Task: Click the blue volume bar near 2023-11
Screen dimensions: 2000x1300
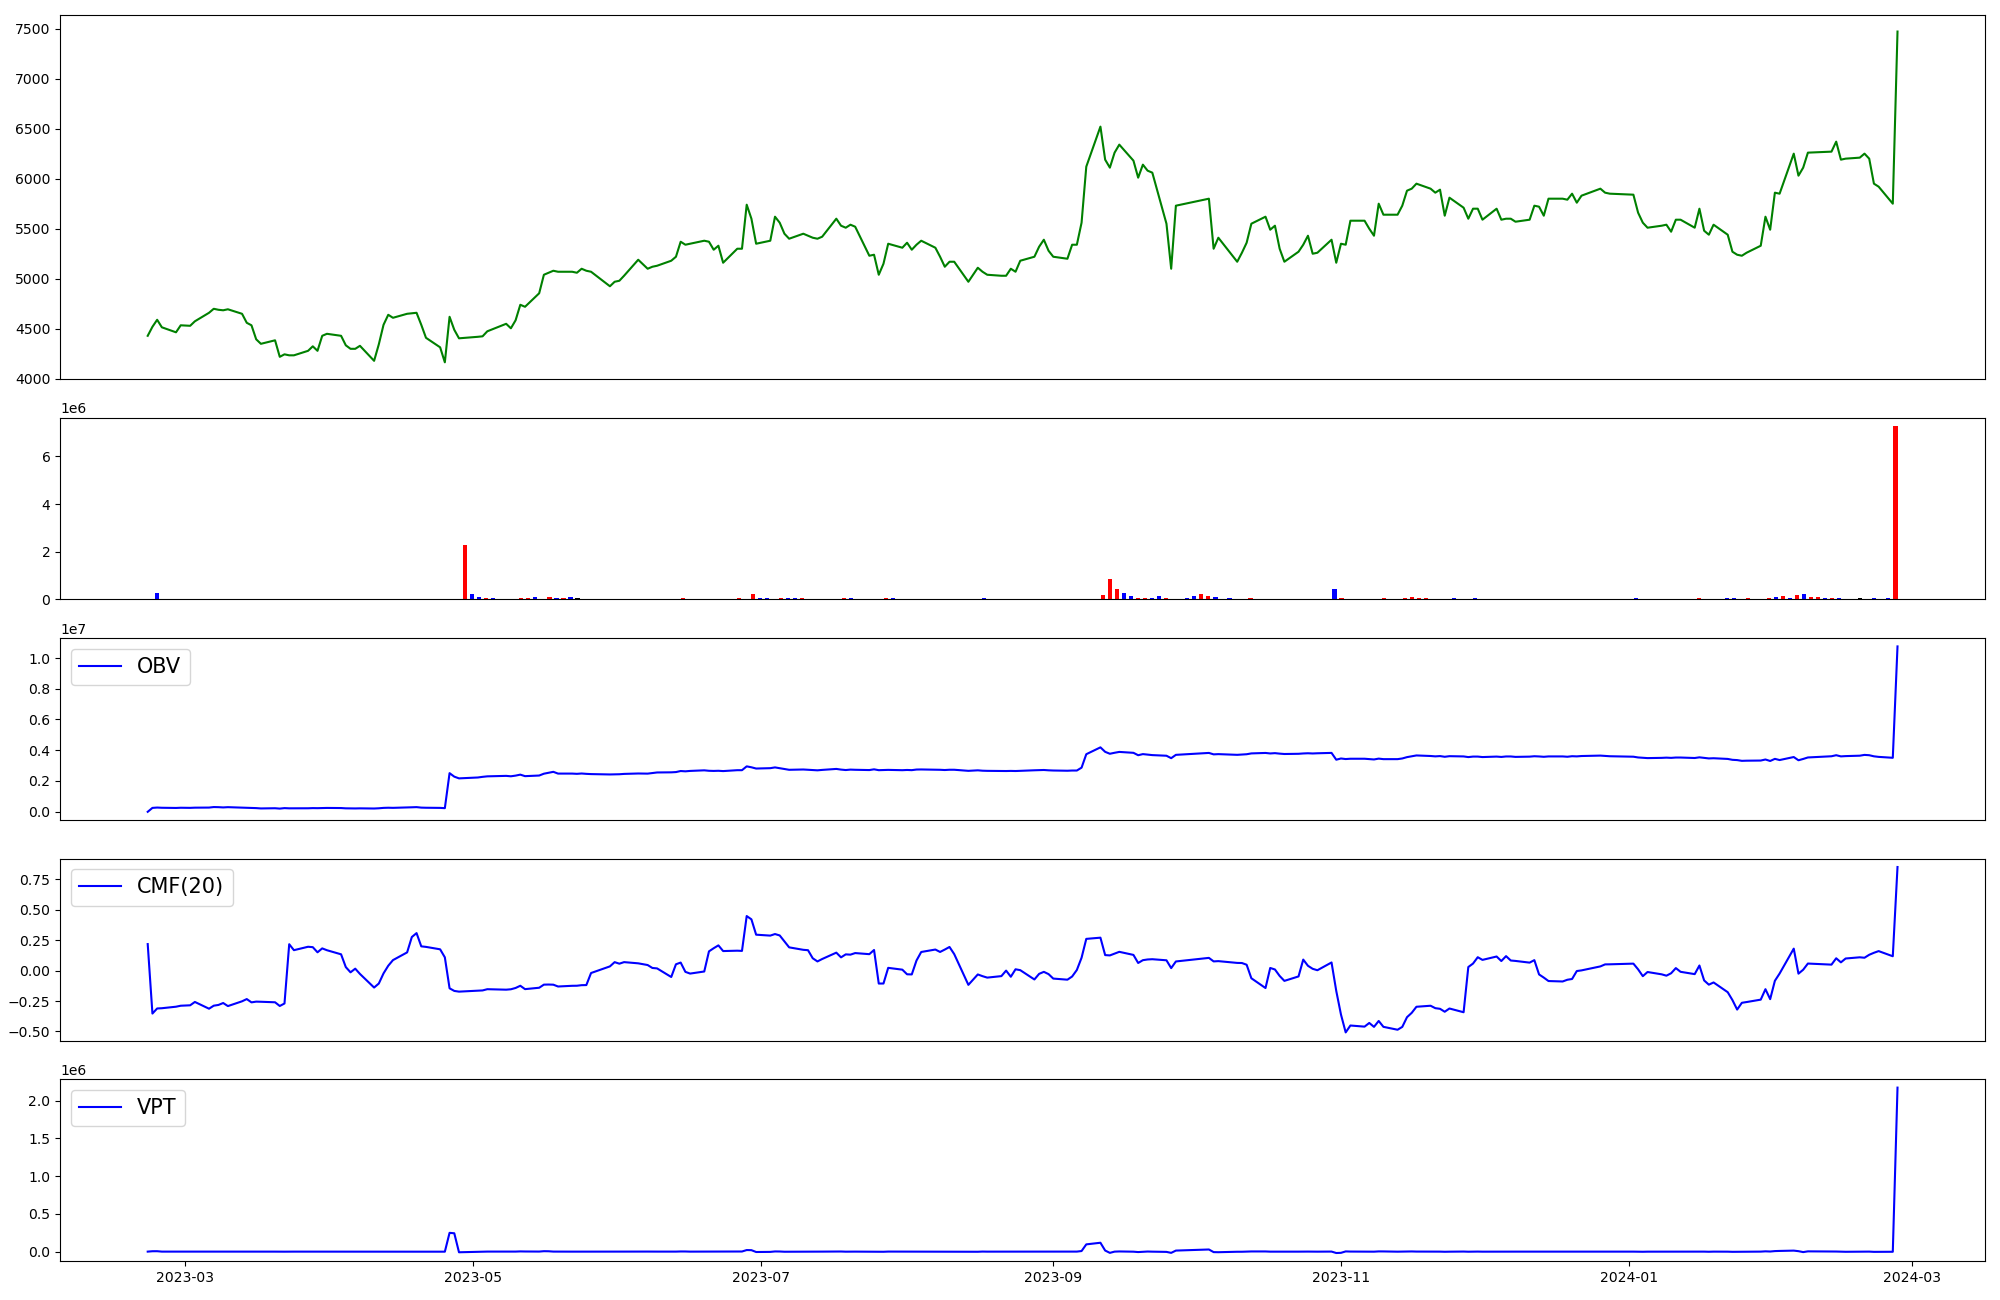Action: click(x=1334, y=594)
